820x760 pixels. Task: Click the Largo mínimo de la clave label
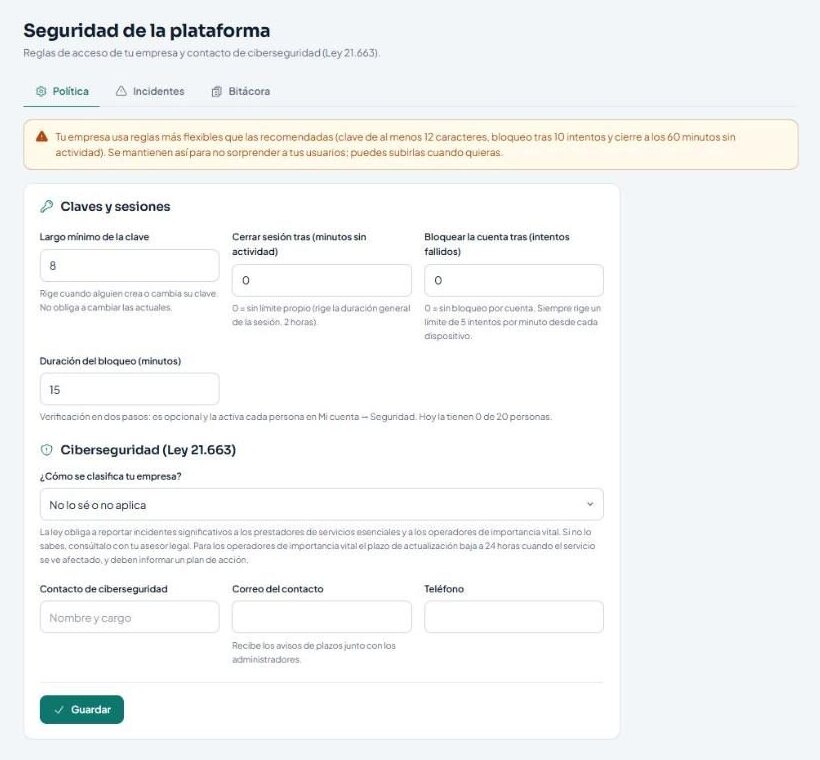point(94,237)
